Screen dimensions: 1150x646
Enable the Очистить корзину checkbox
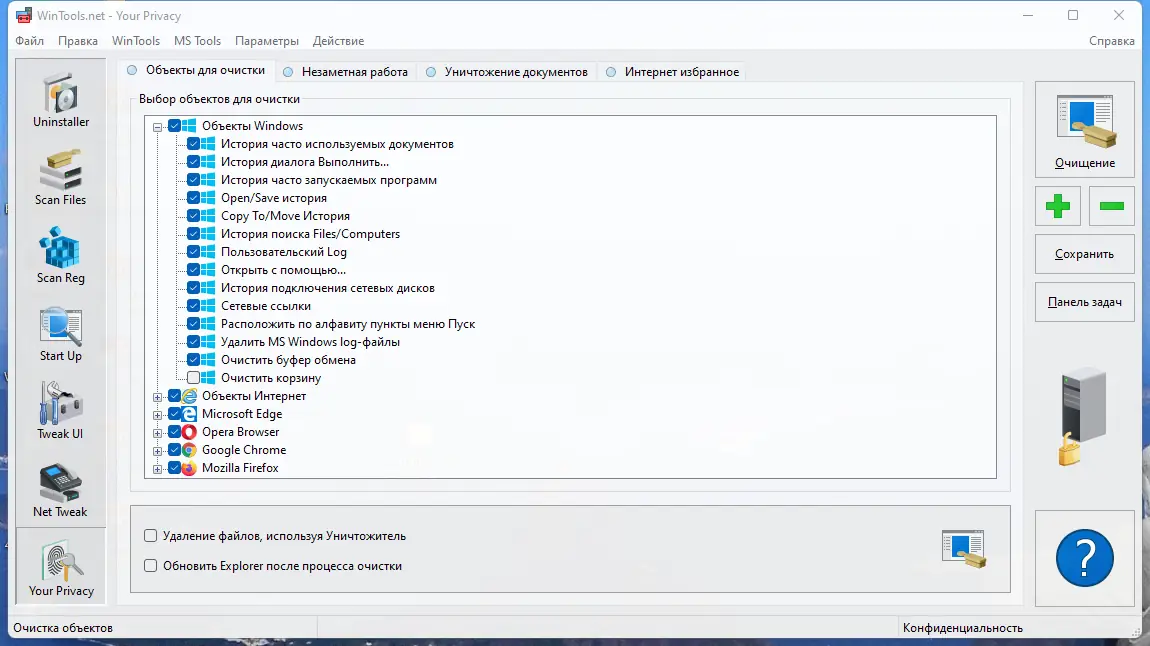click(x=194, y=378)
